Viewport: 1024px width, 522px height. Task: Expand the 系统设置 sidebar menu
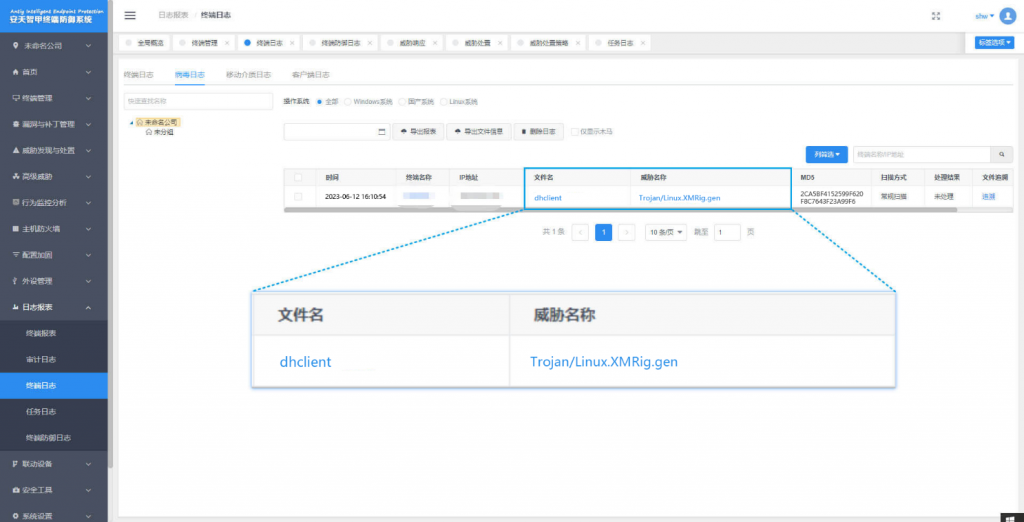[x=54, y=515]
